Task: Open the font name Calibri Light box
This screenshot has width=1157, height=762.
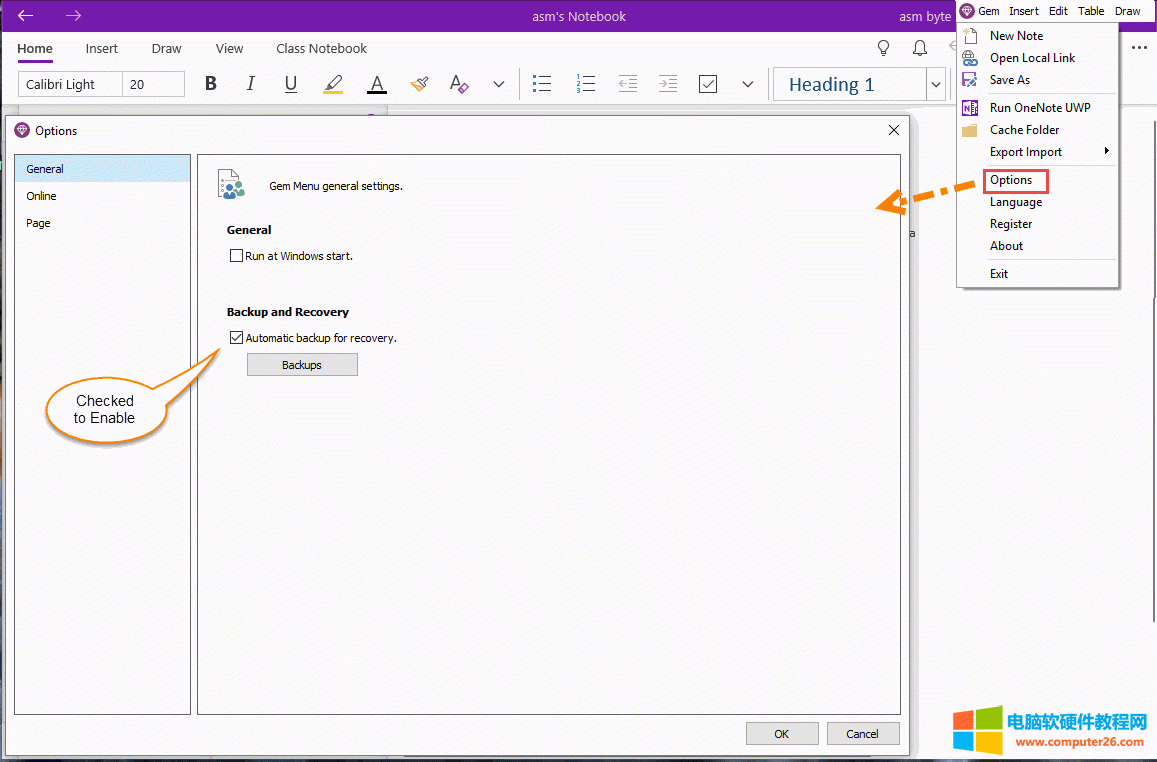Action: pyautogui.click(x=70, y=84)
